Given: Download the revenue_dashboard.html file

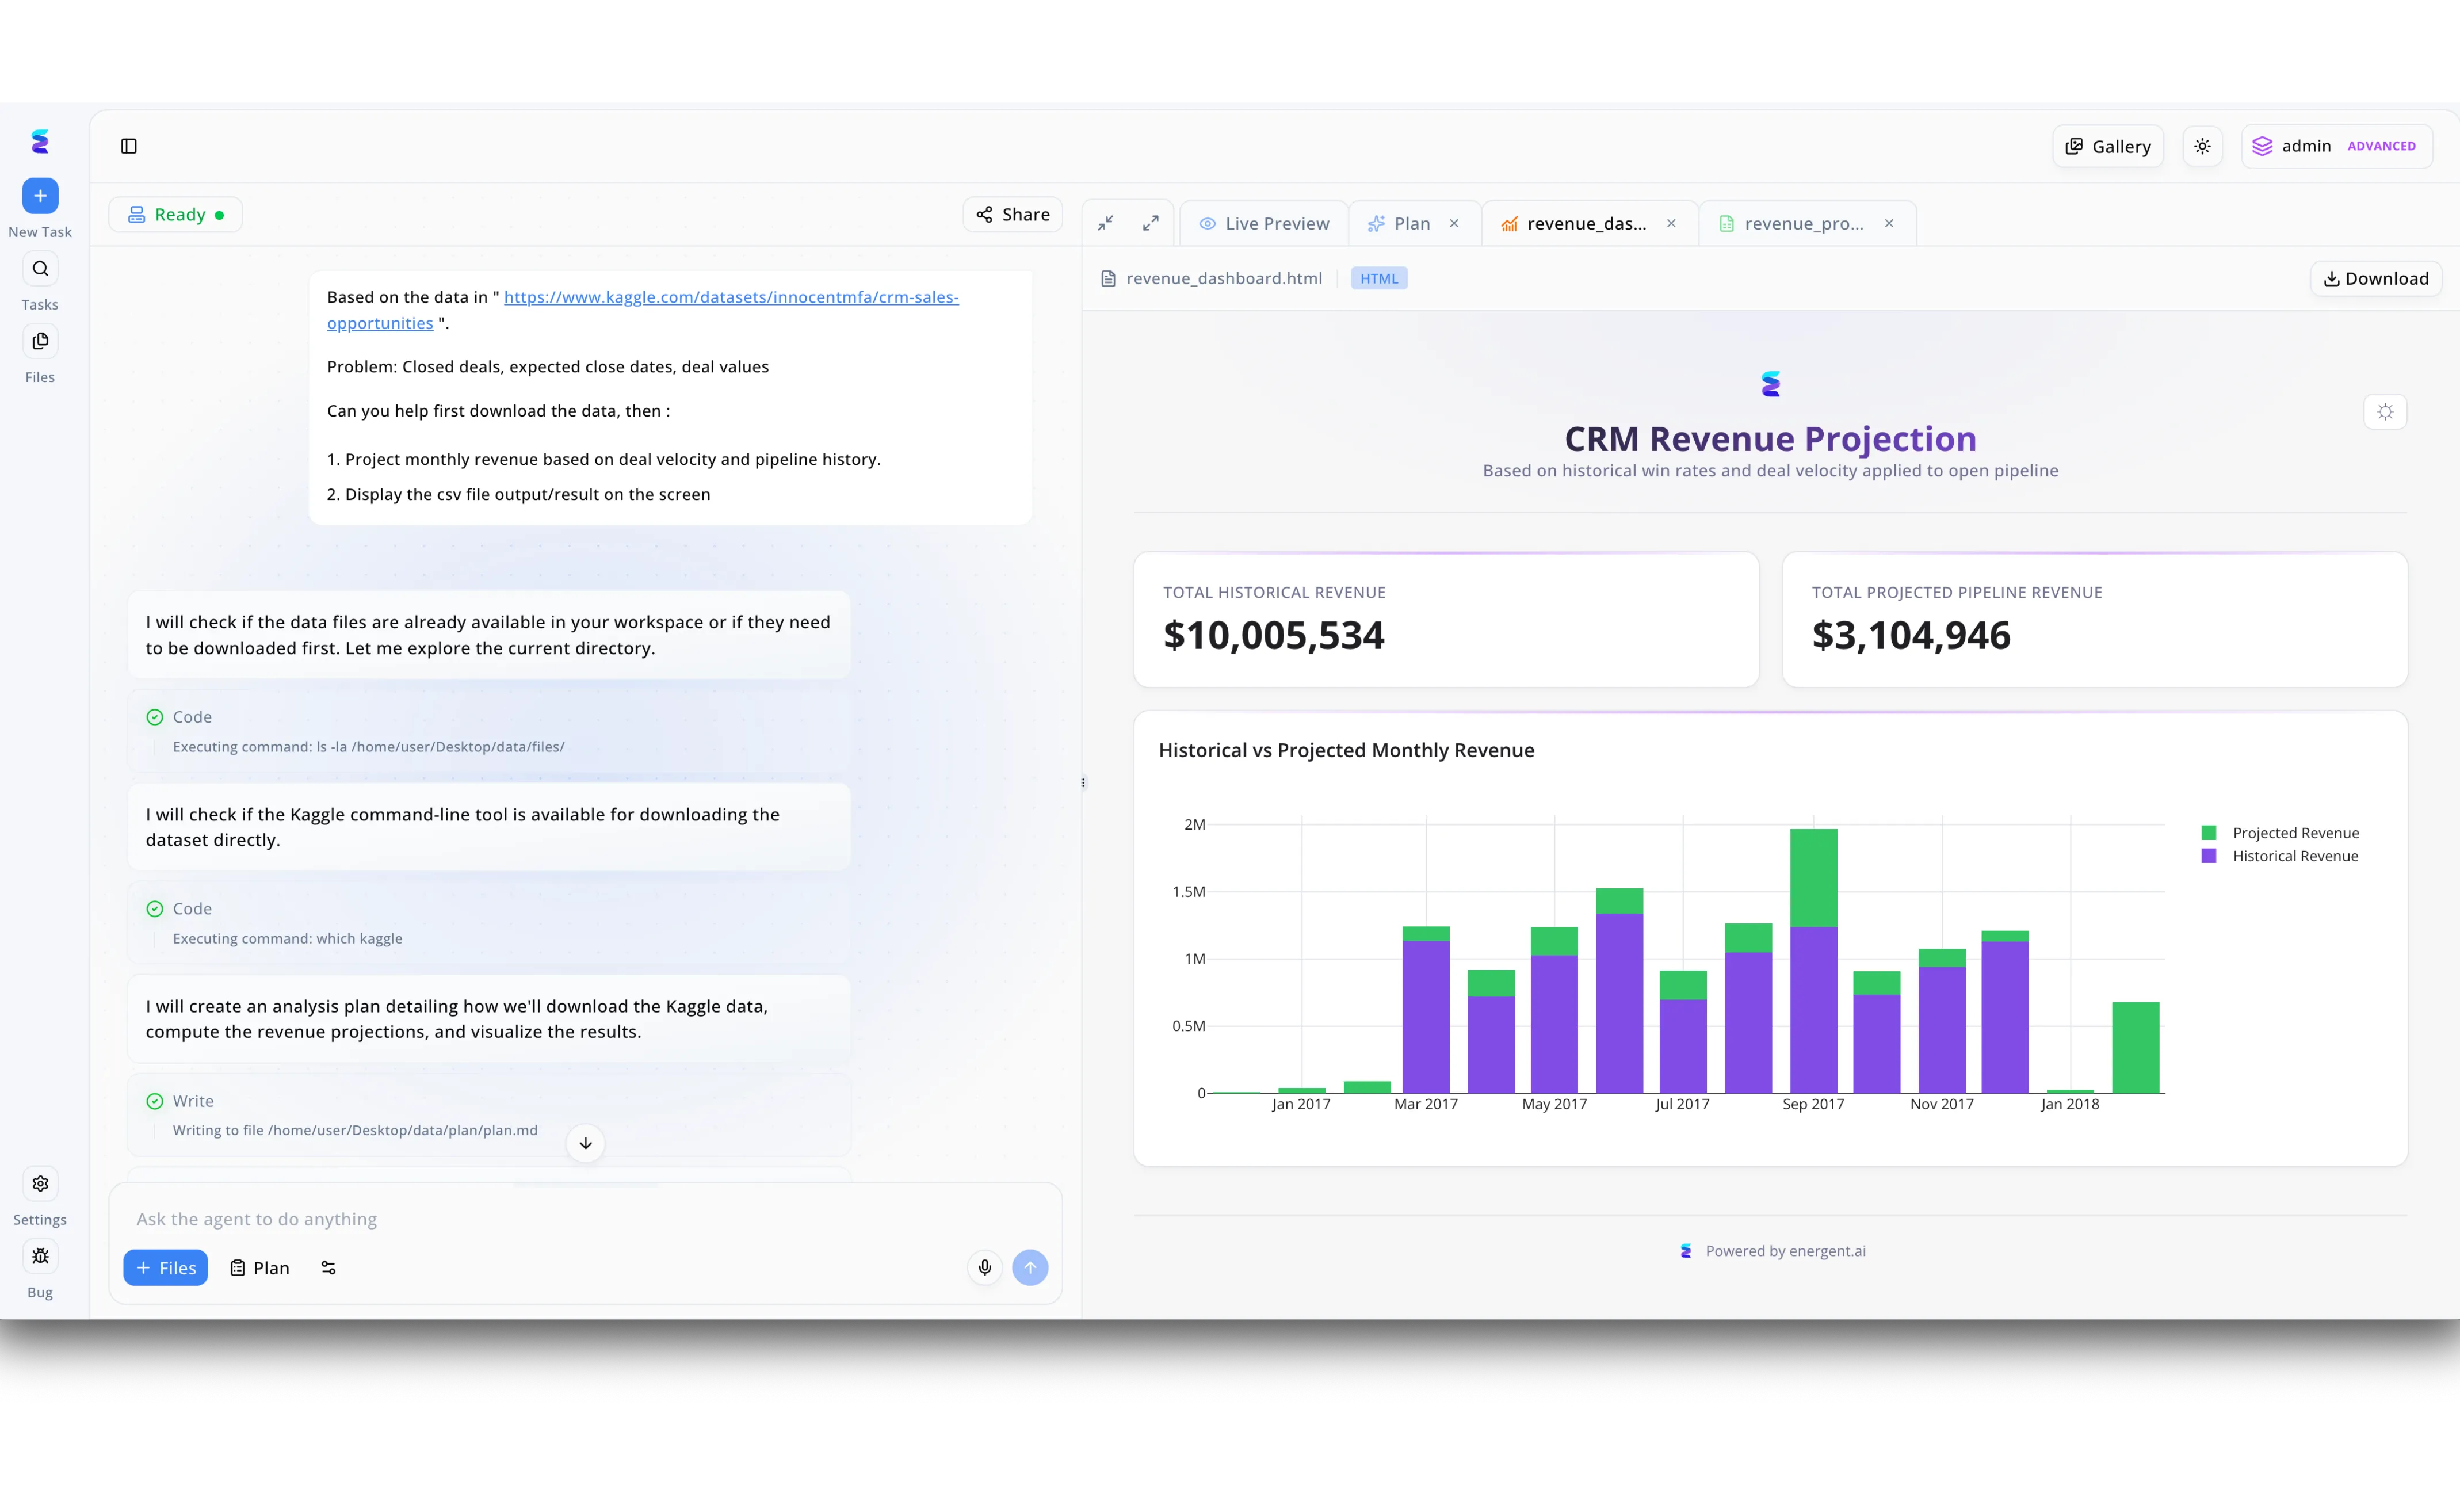Looking at the screenshot, I should click(x=2375, y=278).
